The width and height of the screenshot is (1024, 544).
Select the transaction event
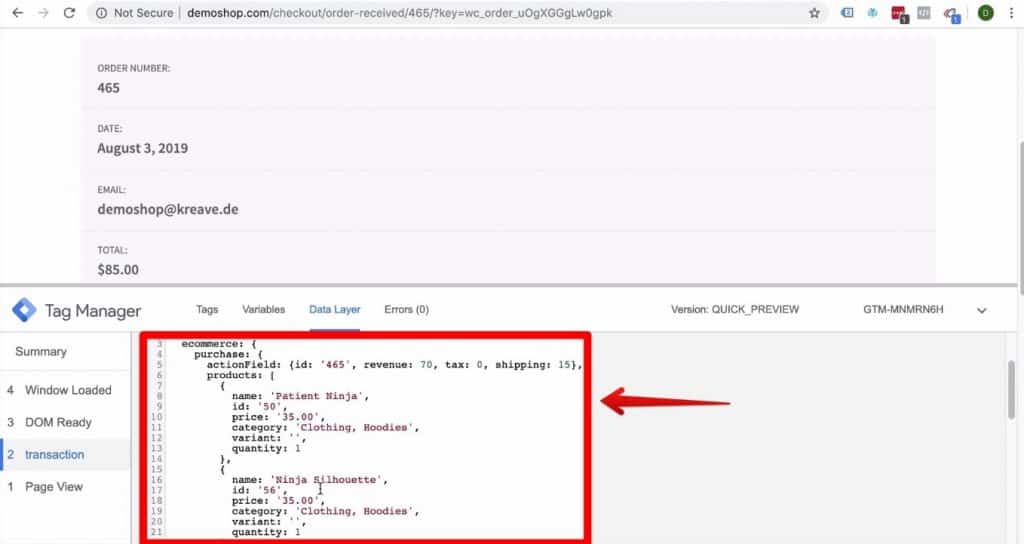point(54,454)
